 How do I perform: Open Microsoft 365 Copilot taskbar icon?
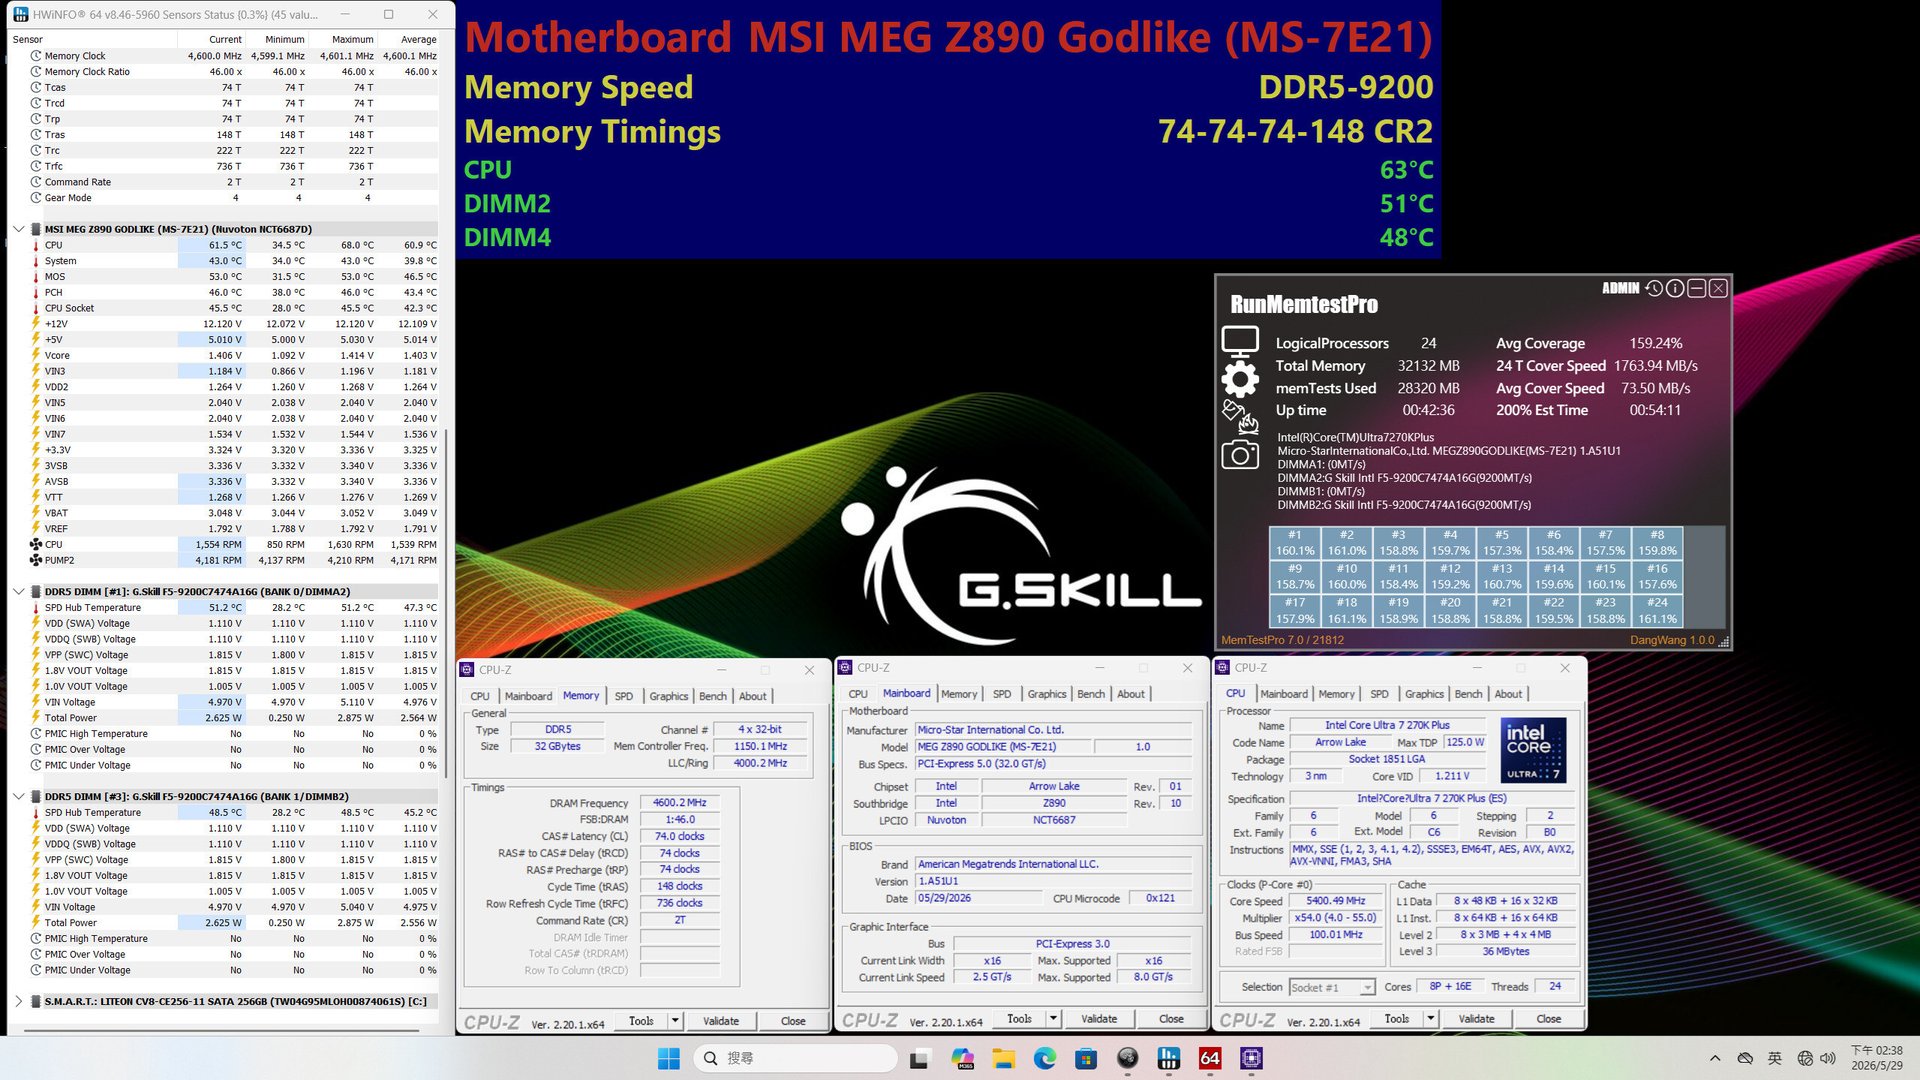pos(963,1058)
